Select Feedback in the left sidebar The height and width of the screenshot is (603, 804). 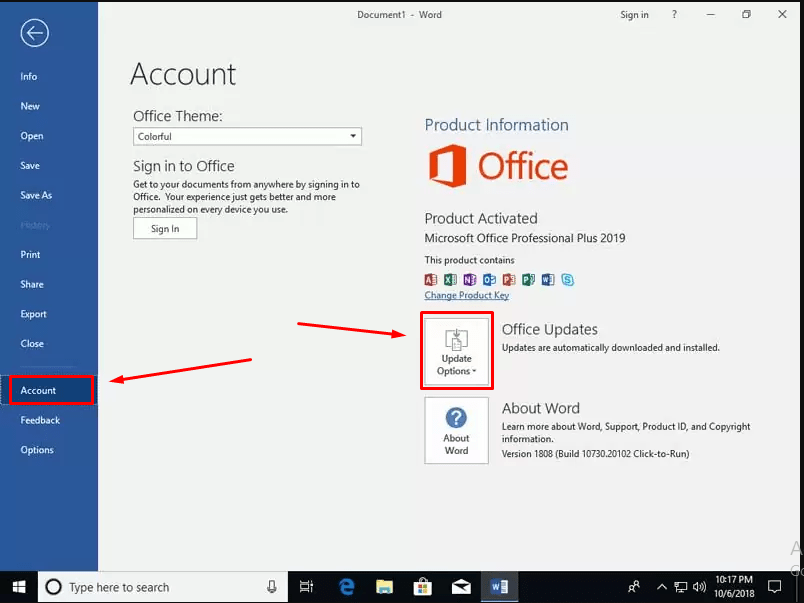40,420
